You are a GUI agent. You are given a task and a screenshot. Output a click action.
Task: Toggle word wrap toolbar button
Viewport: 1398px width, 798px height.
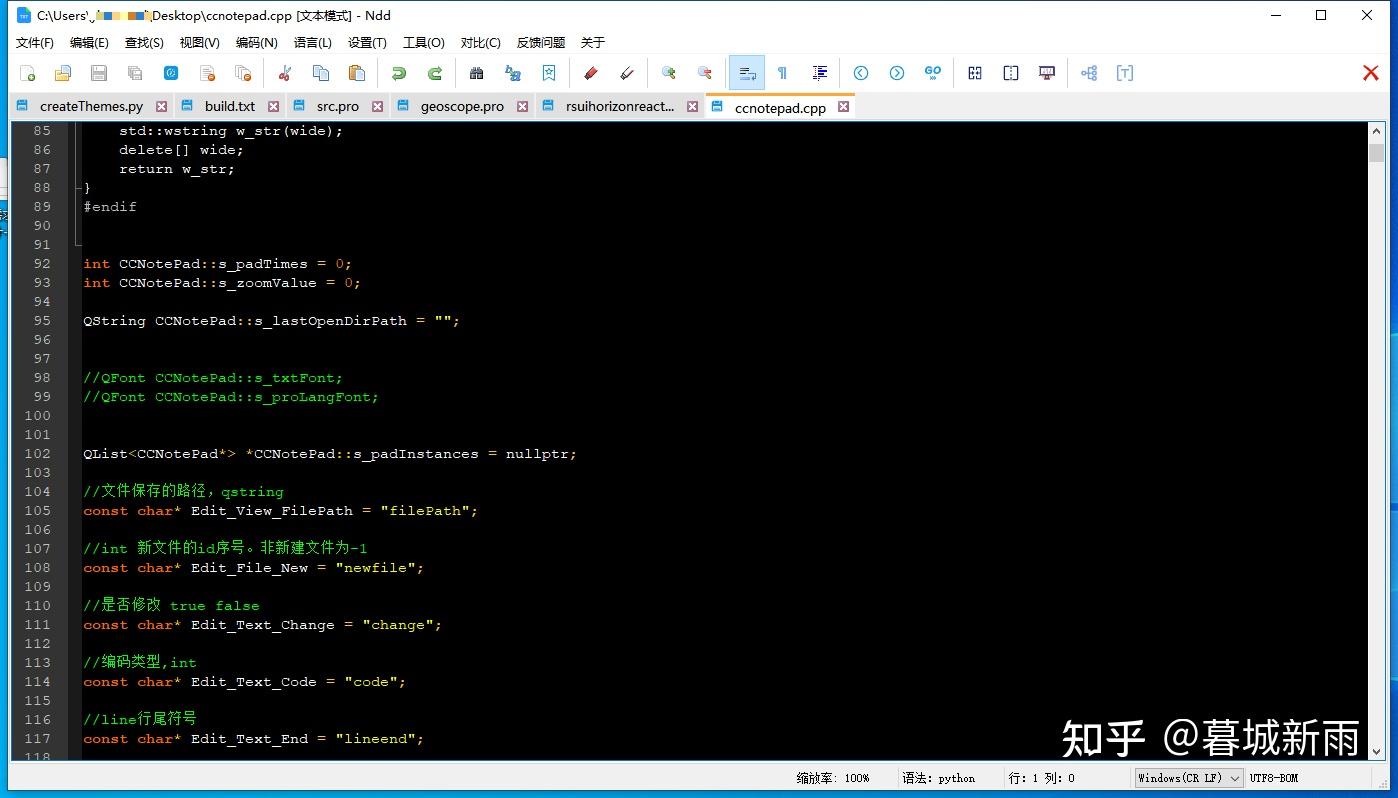point(747,73)
